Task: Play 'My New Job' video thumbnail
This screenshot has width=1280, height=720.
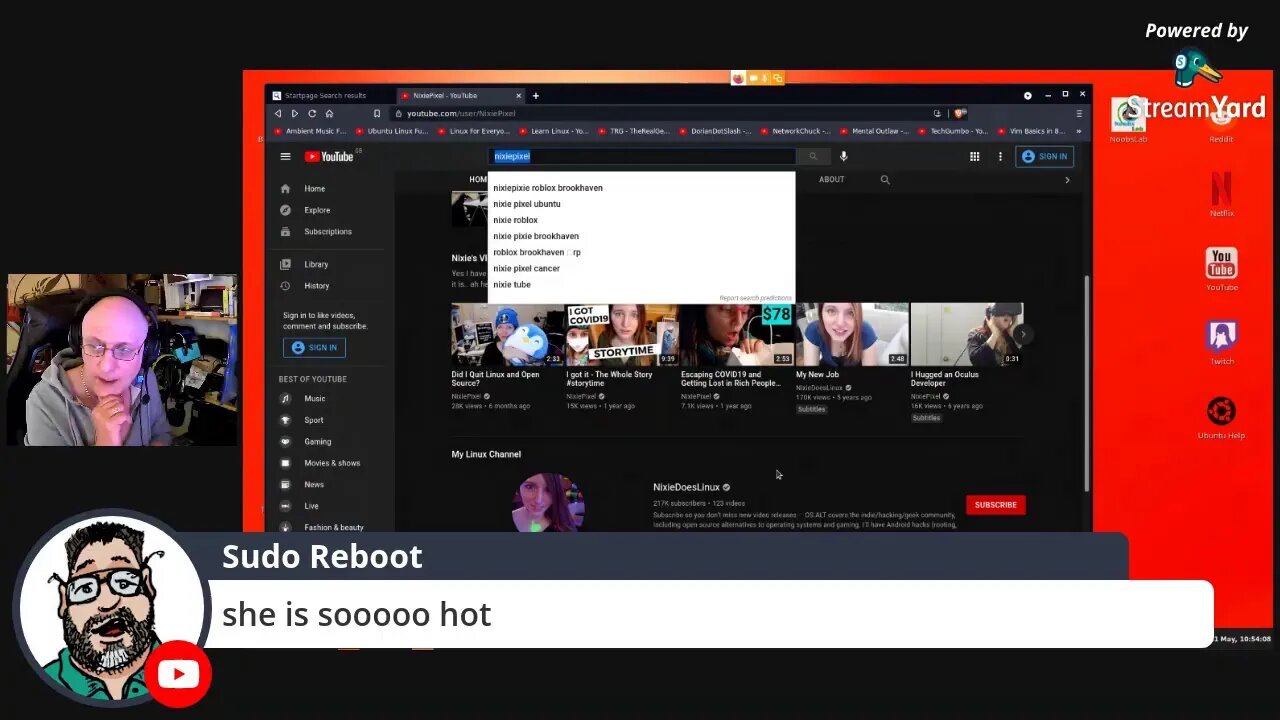Action: tap(852, 334)
